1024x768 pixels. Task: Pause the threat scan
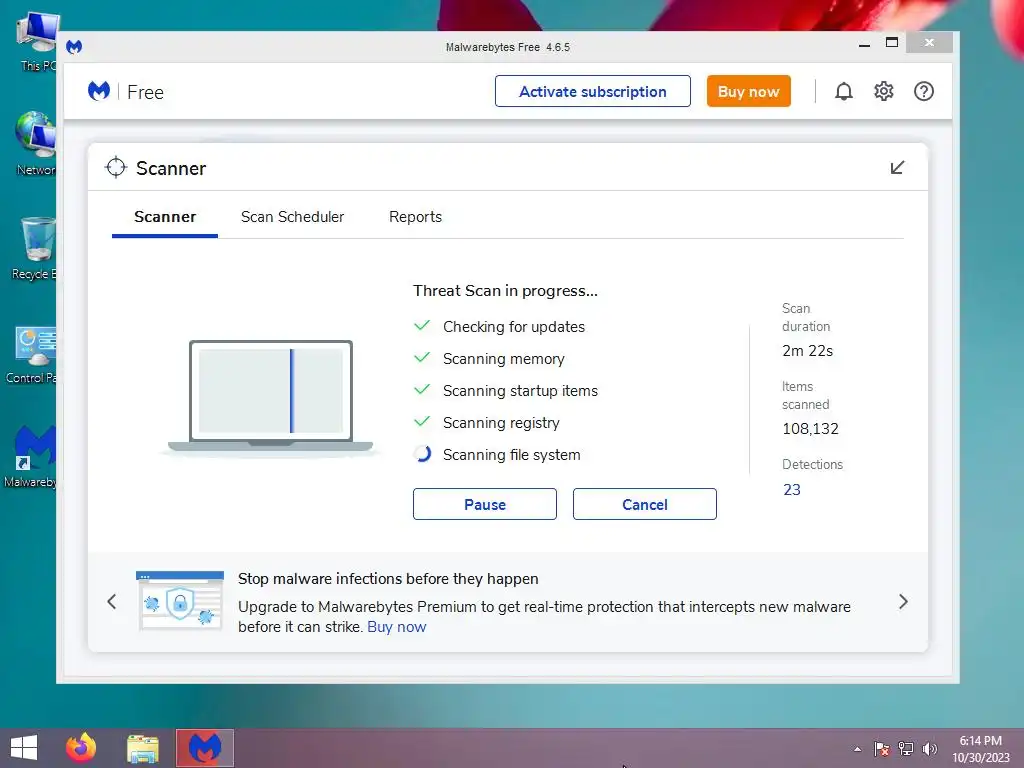[485, 504]
